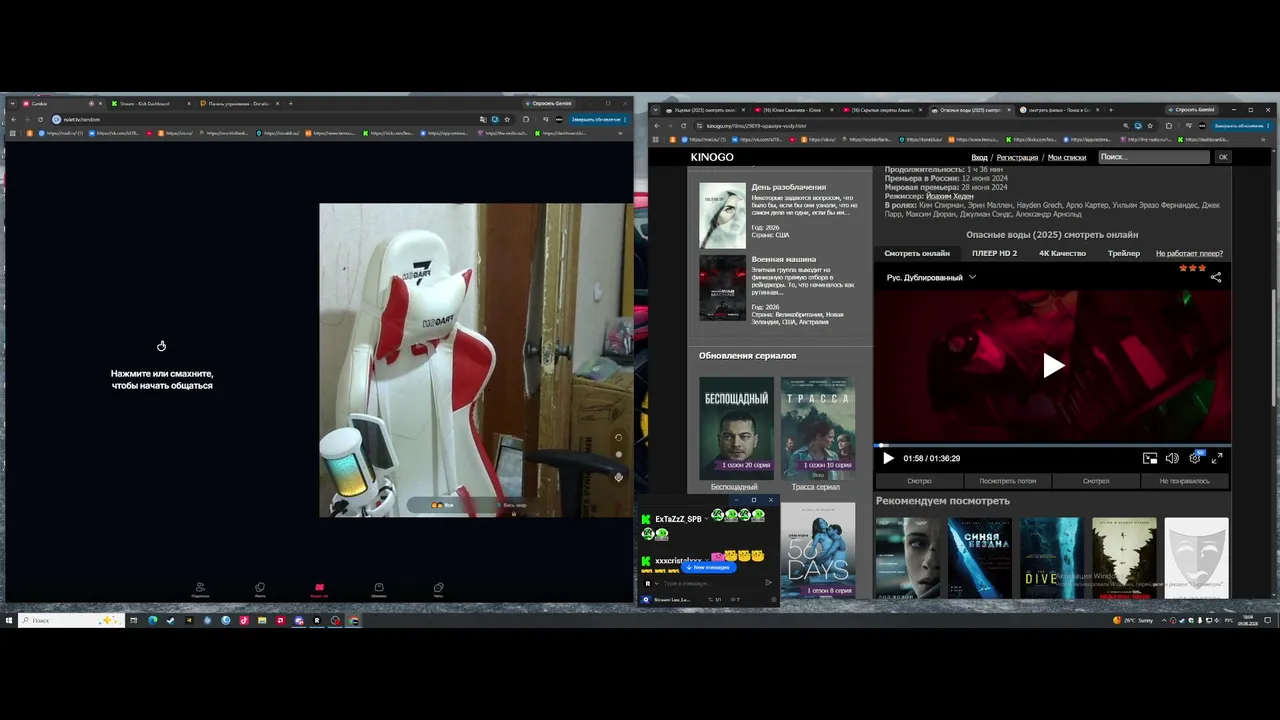Go back in the left browser window
1280x720 pixels.
pos(13,119)
